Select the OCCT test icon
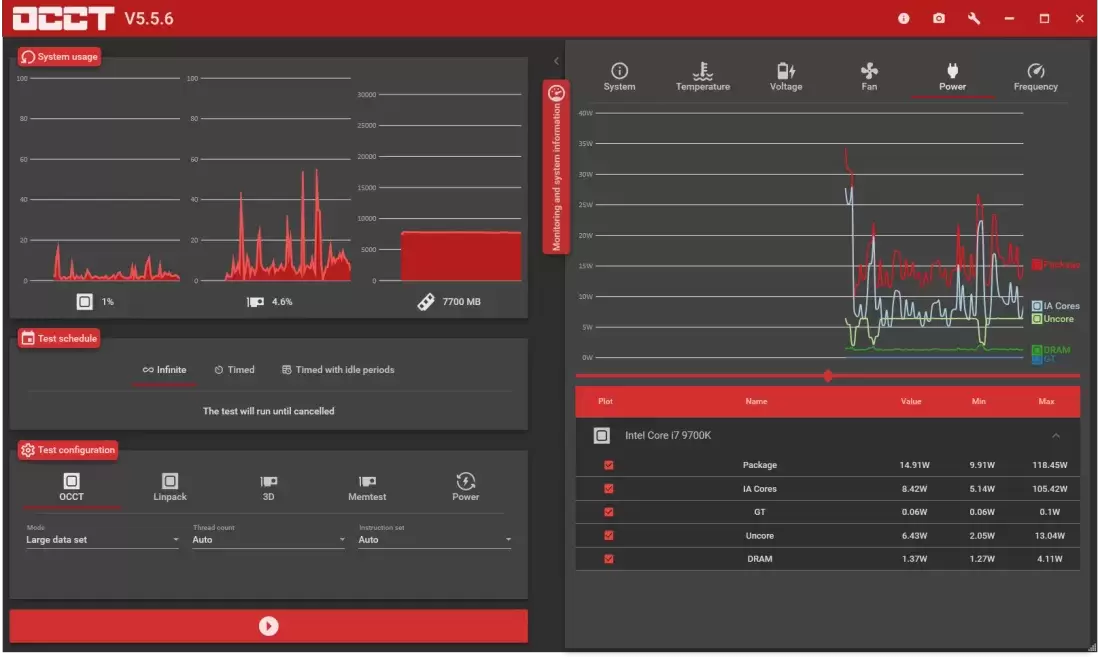Viewport: 1100px width, 661px height. (71, 482)
